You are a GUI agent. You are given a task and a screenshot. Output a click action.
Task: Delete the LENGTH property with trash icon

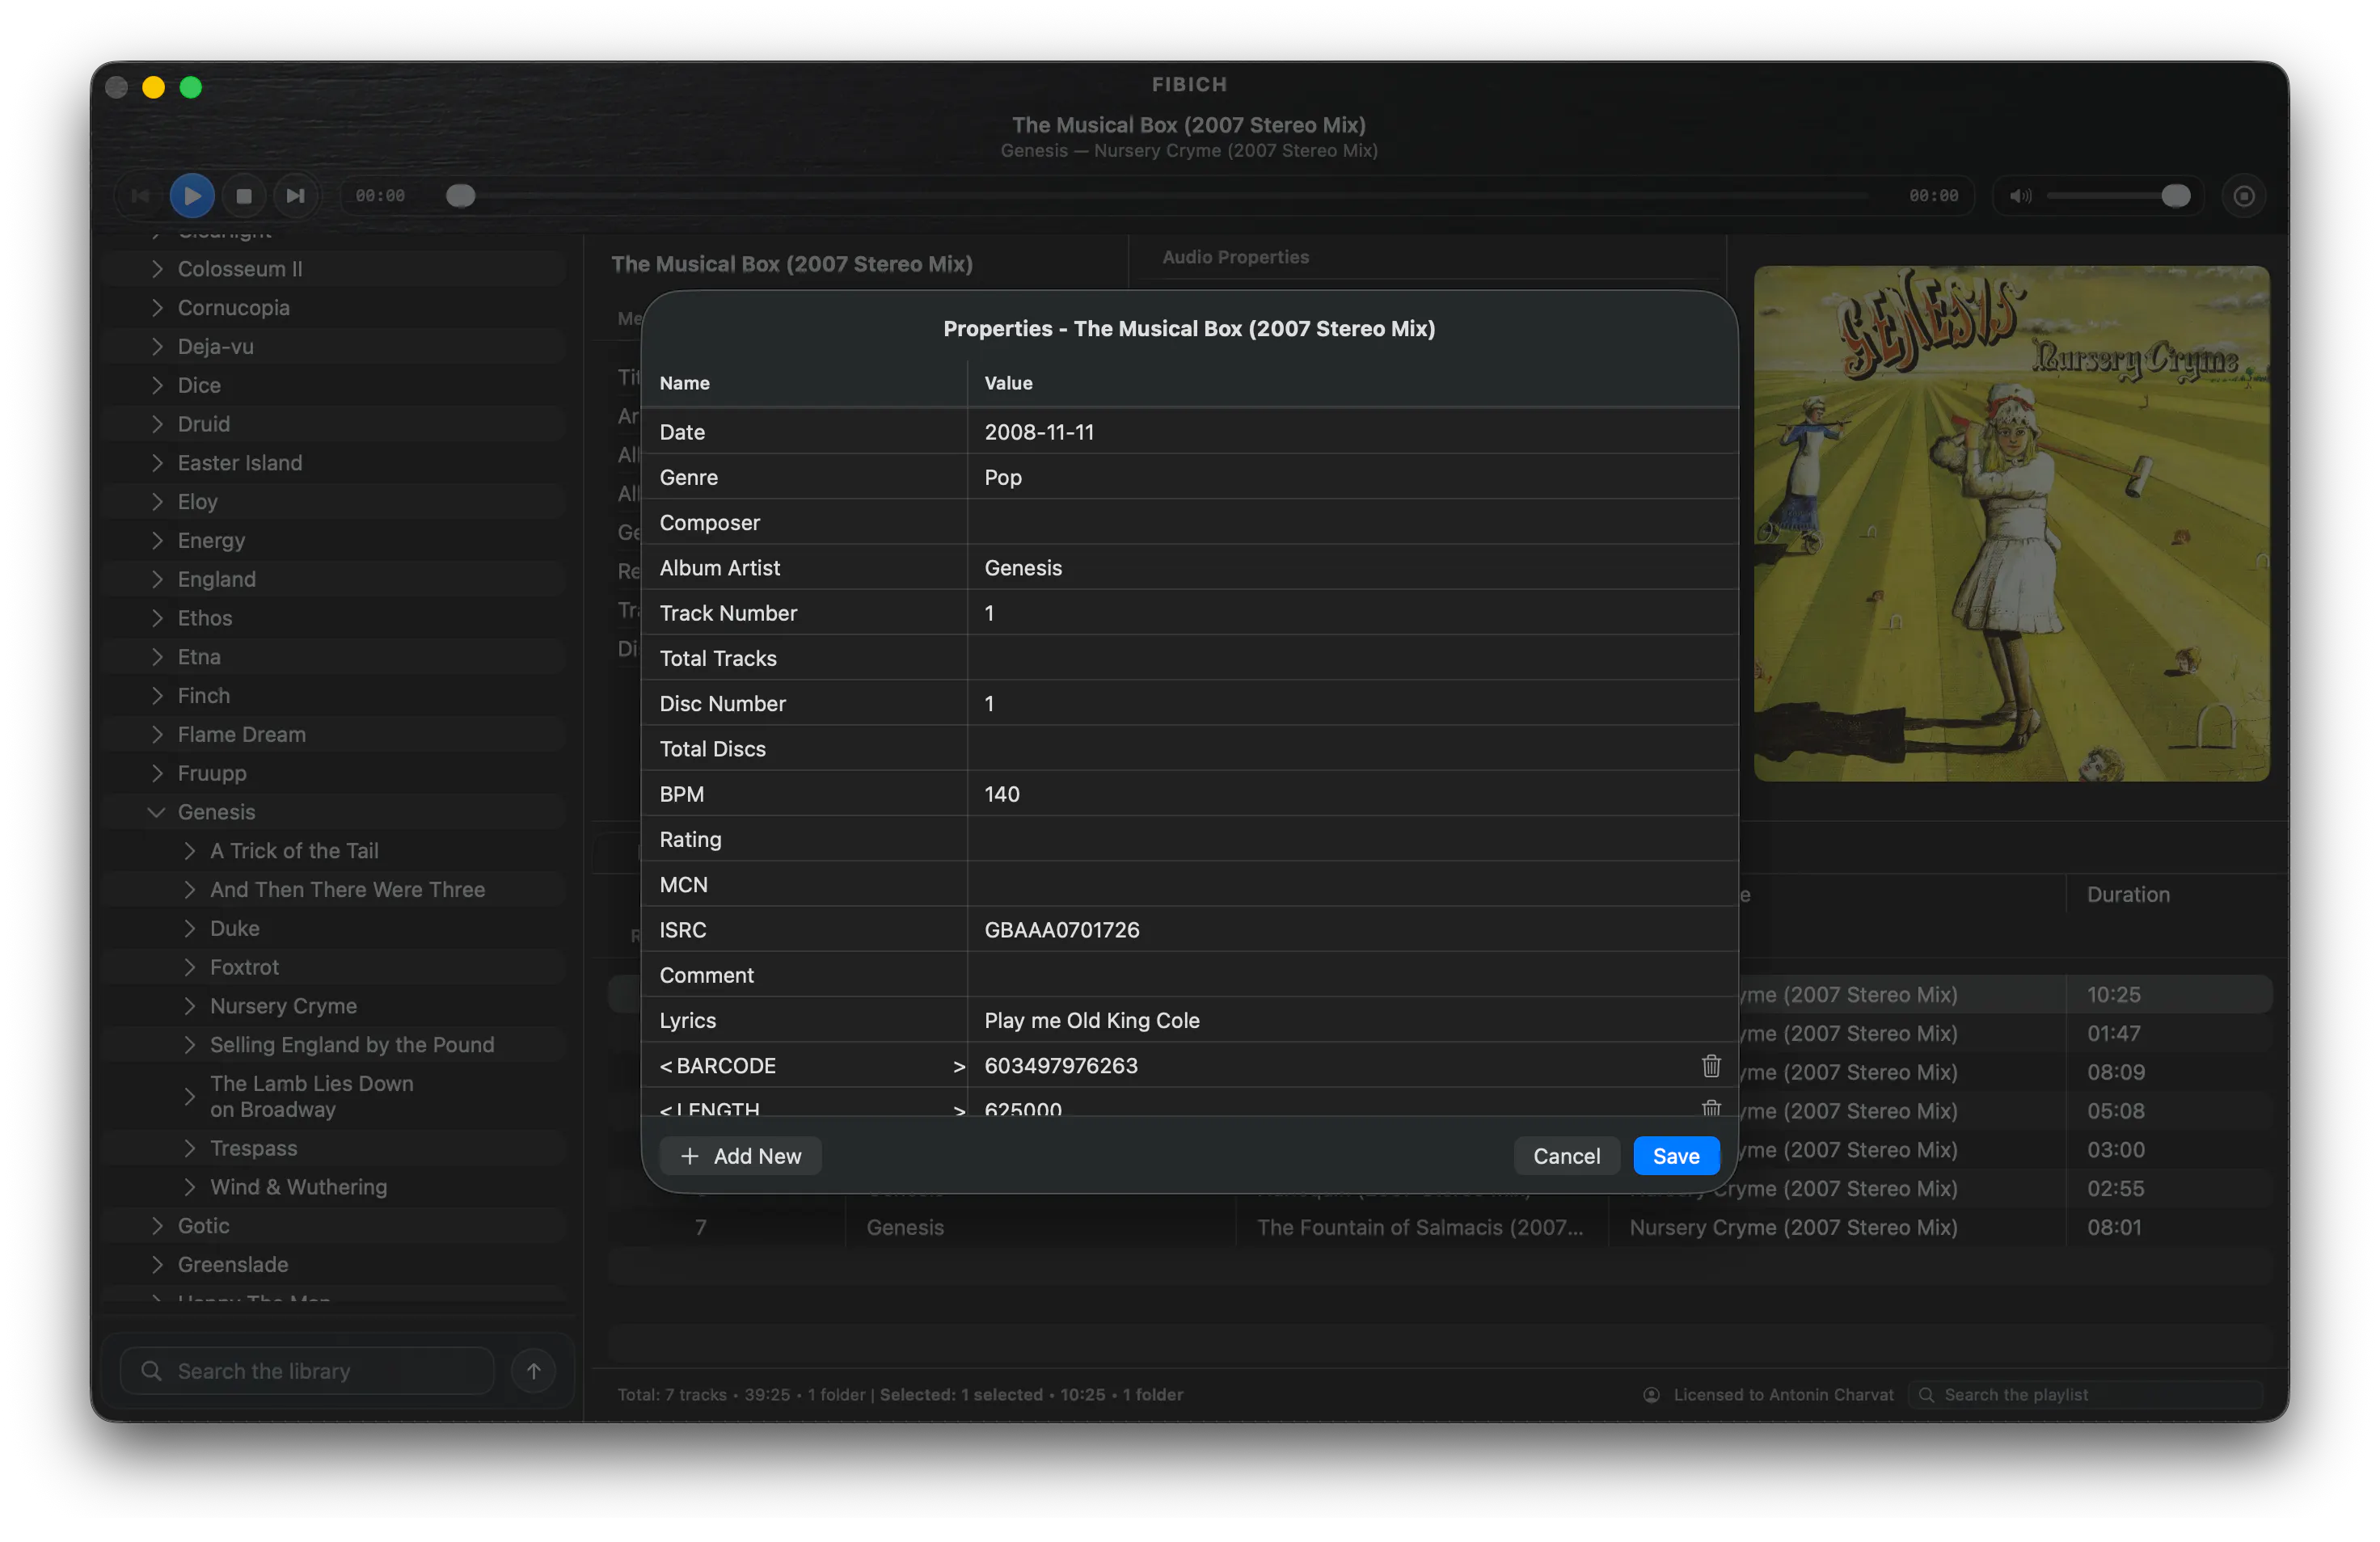[1711, 1106]
